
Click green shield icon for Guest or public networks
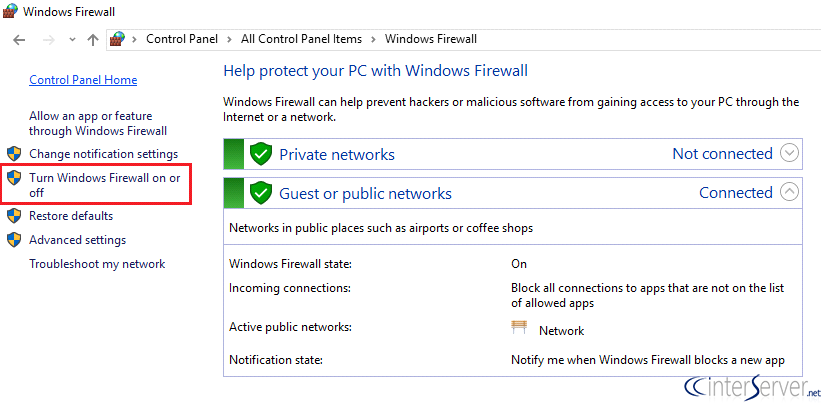click(x=261, y=194)
